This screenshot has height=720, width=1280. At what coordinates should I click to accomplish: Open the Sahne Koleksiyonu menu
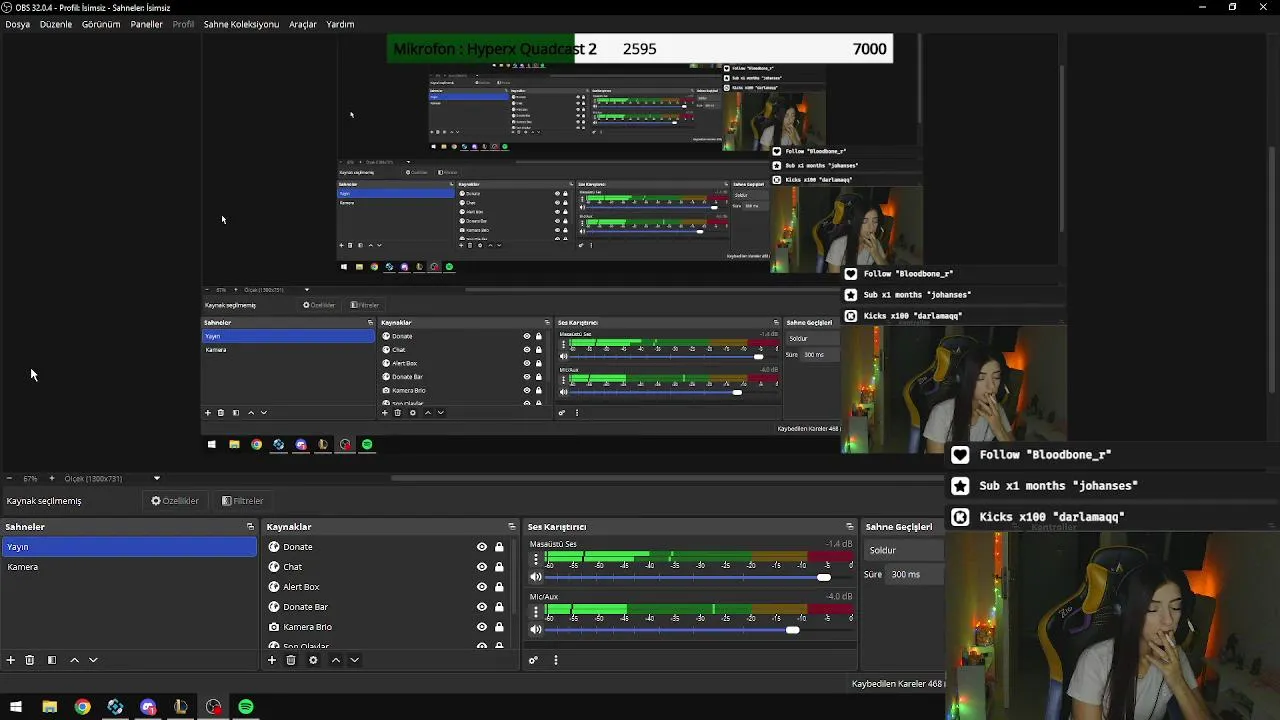(x=241, y=24)
